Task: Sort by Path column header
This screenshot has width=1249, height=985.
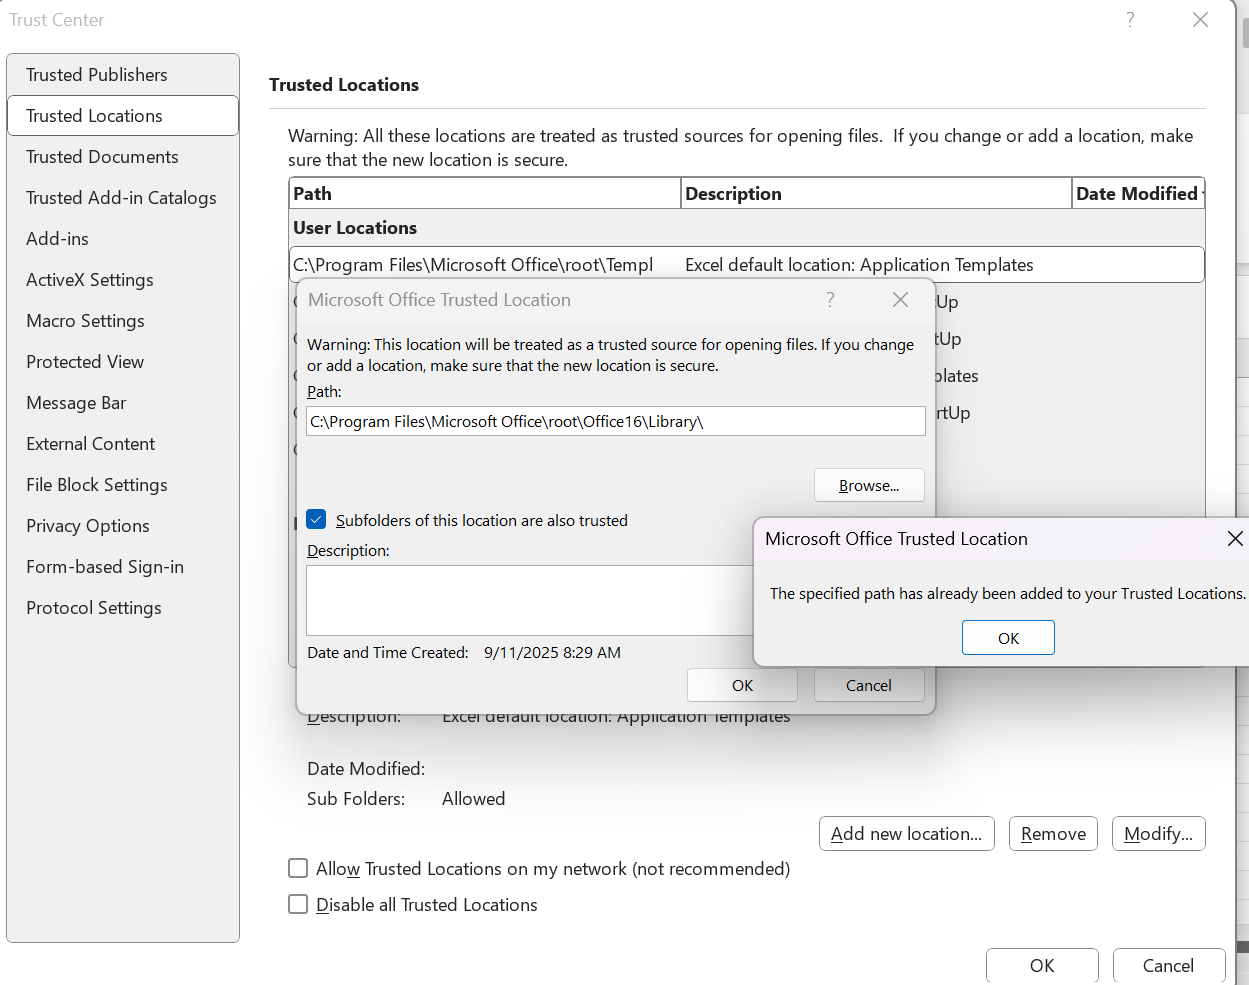Action: pos(485,194)
